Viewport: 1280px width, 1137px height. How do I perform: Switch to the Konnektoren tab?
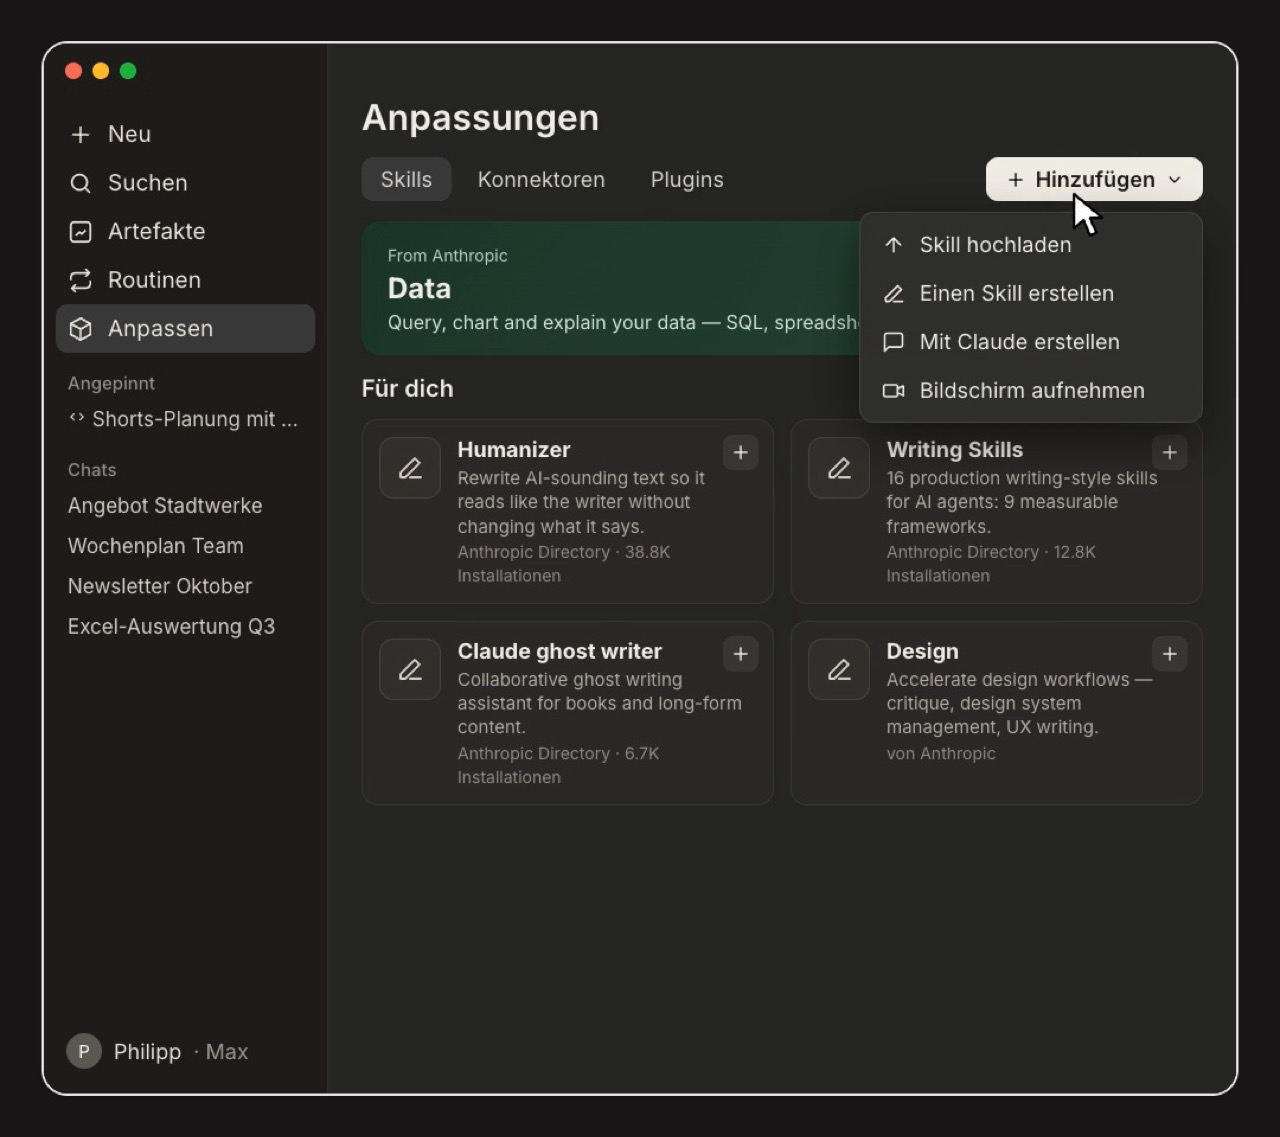point(541,180)
